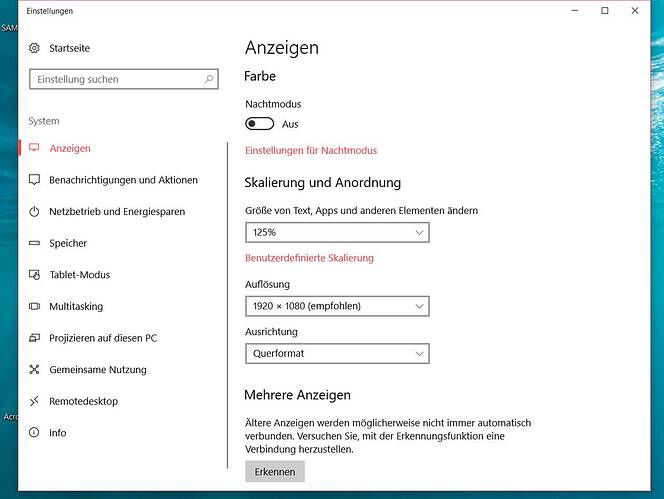Image resolution: width=664 pixels, height=499 pixels.
Task: Click the System section label
Action: click(x=44, y=121)
